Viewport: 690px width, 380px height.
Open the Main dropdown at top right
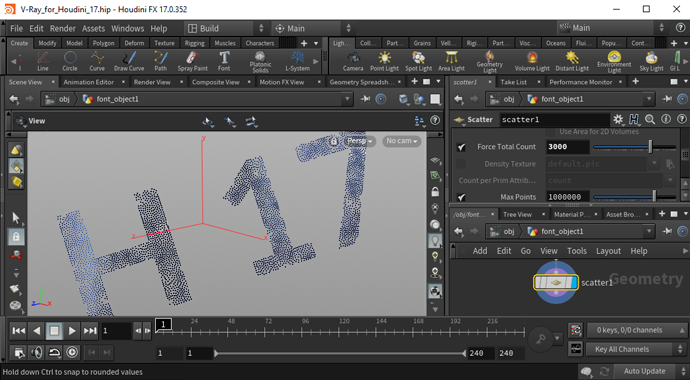point(613,28)
